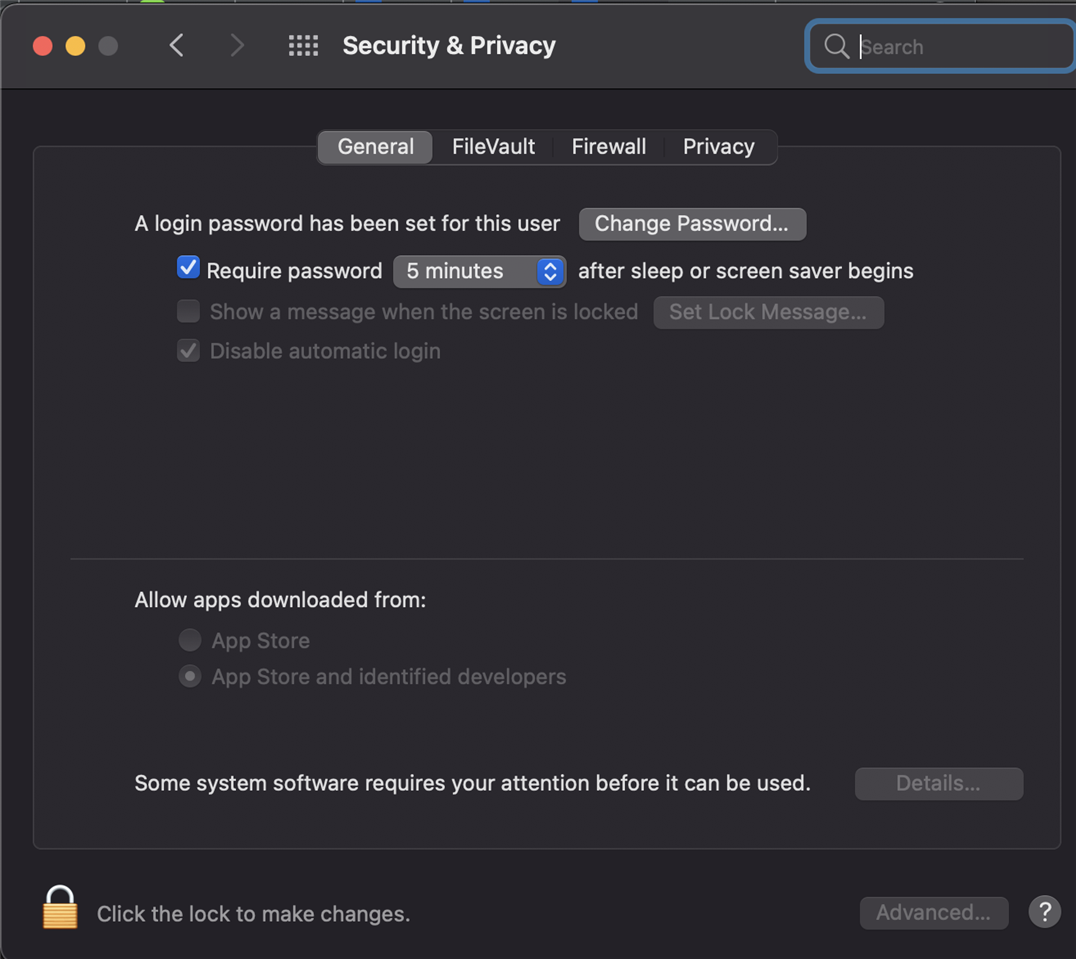Open system software Details... button
This screenshot has height=959, width=1076.
coord(939,783)
